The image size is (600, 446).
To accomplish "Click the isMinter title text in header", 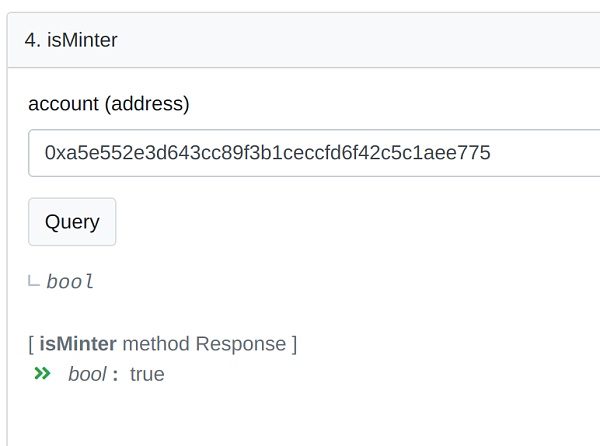I will tap(82, 40).
